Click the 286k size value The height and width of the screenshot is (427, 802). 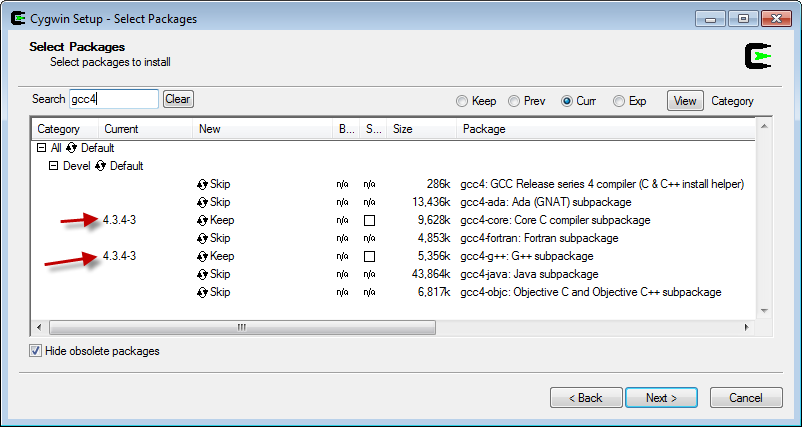tap(438, 184)
